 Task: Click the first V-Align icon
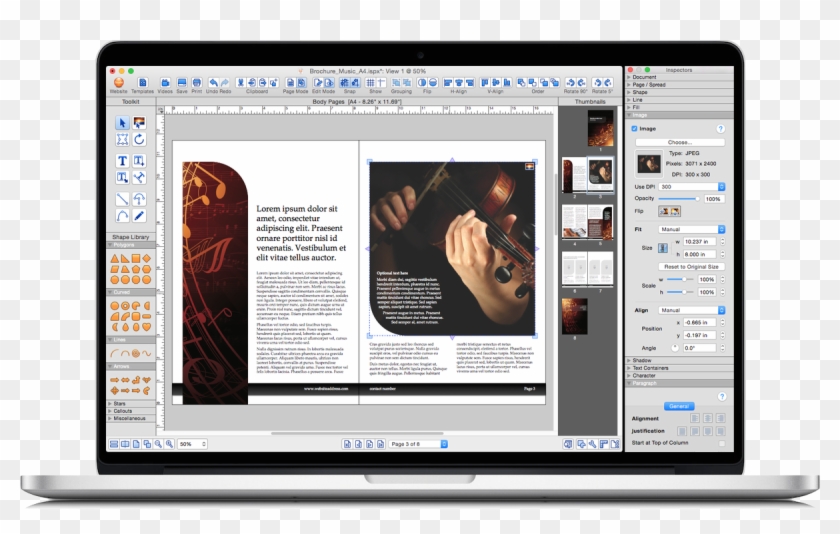[x=485, y=82]
